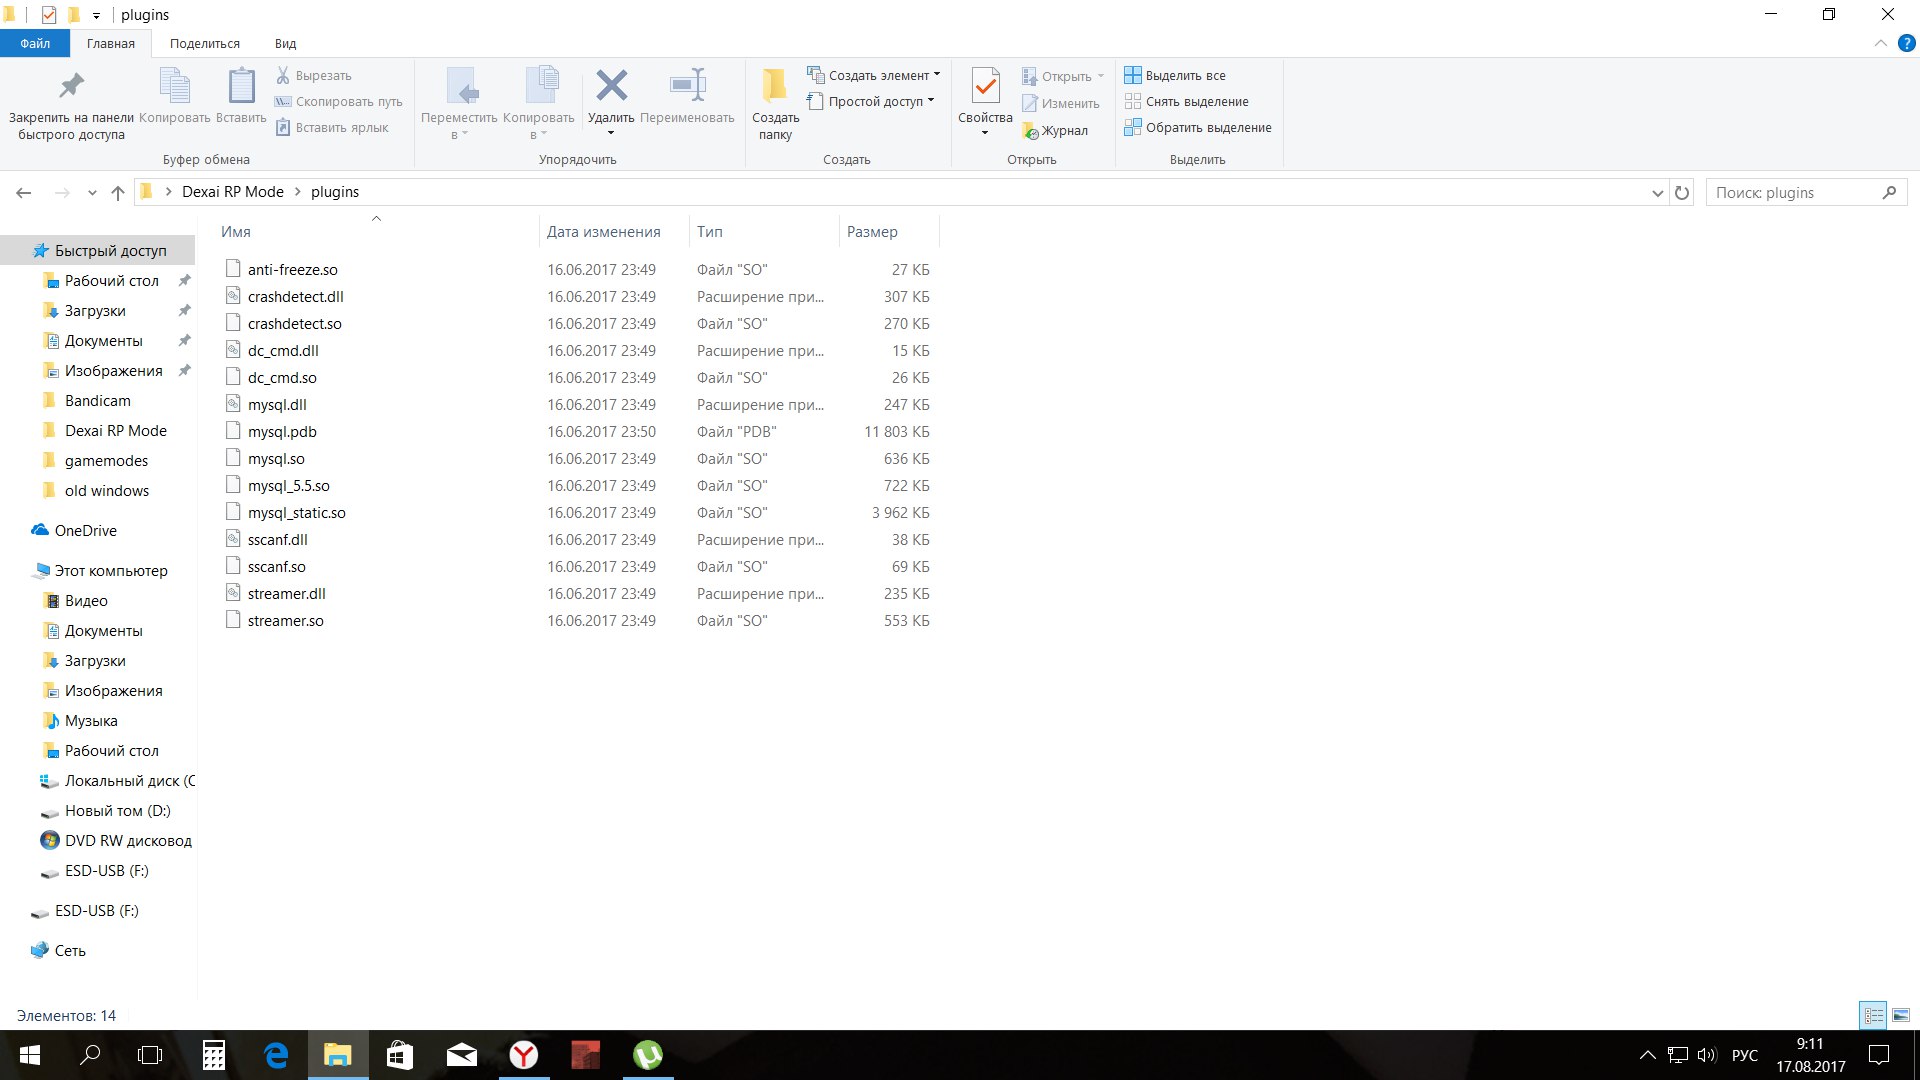
Task: Select file mysql.pdb
Action: [282, 431]
